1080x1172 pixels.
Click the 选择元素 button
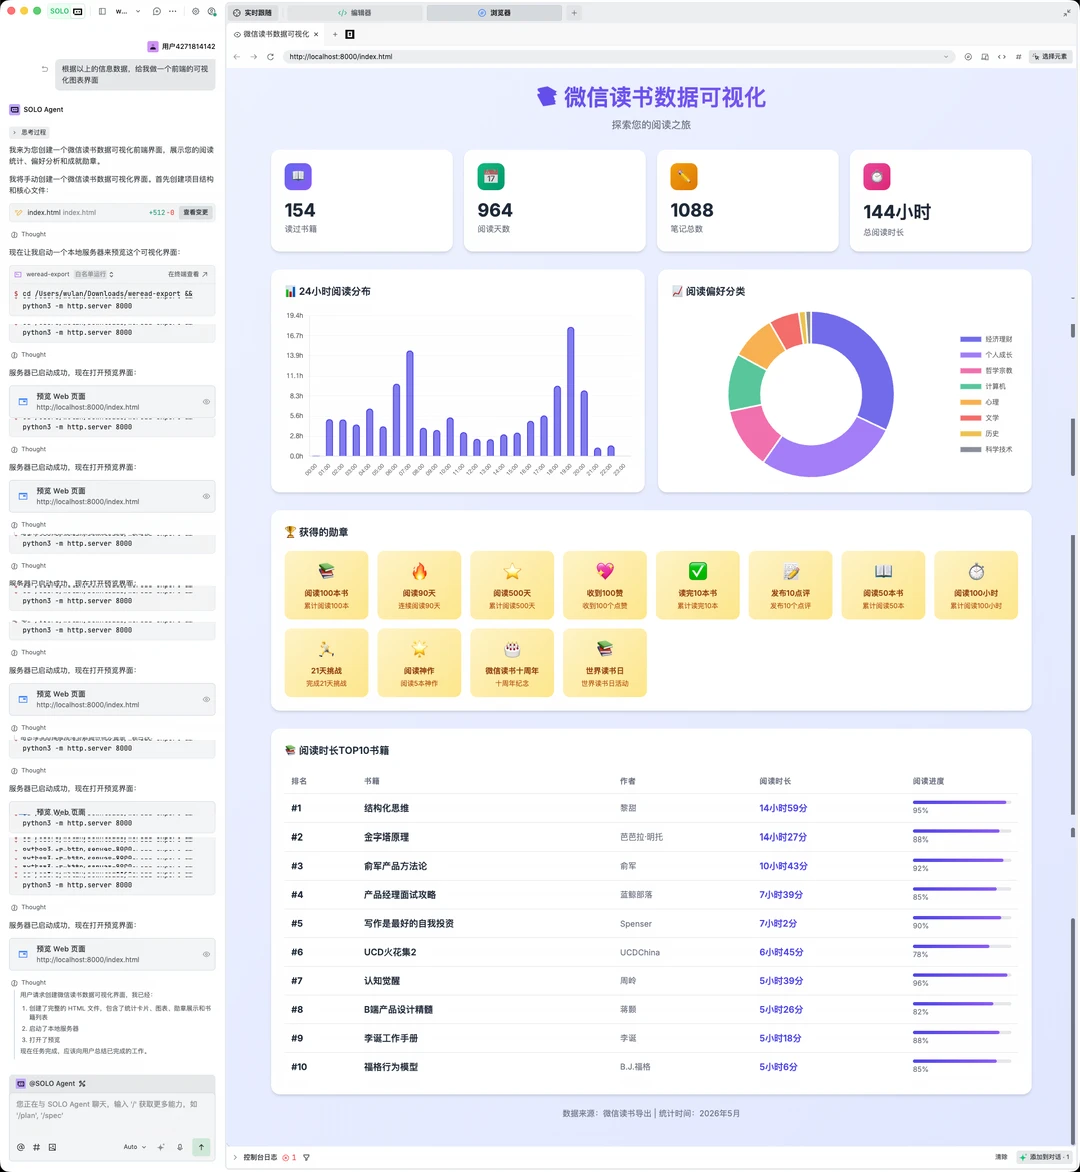point(1050,57)
